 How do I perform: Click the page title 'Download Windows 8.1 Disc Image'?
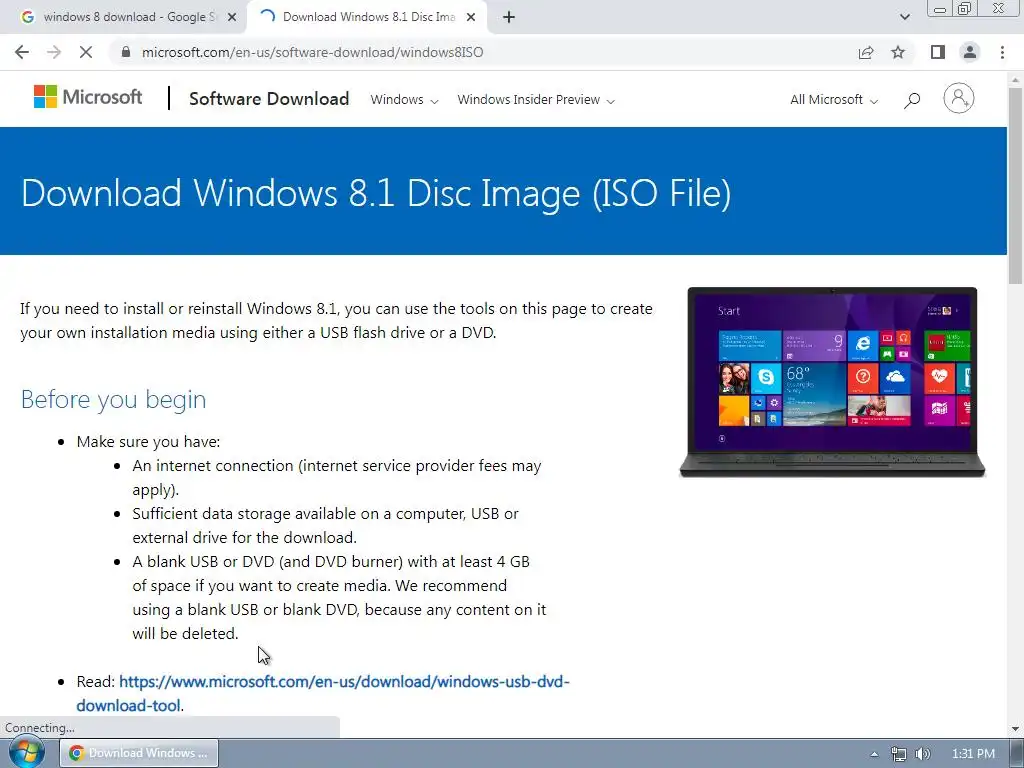[x=376, y=193]
